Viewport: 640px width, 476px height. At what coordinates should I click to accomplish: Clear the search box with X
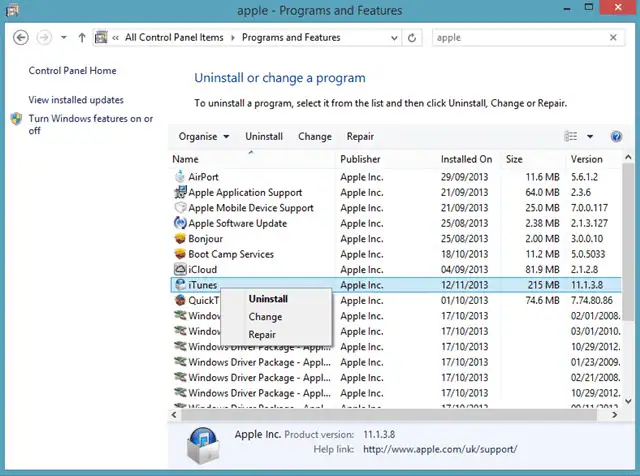(x=613, y=38)
